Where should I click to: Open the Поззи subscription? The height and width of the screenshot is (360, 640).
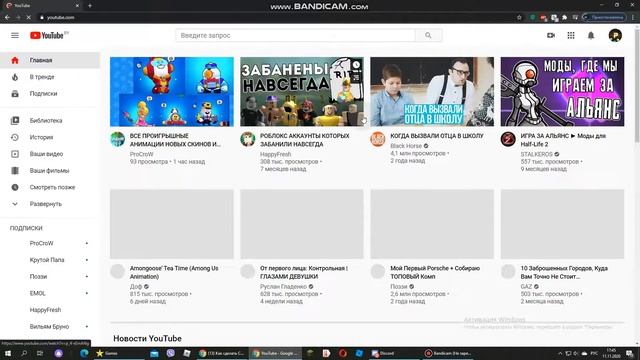pos(50,277)
